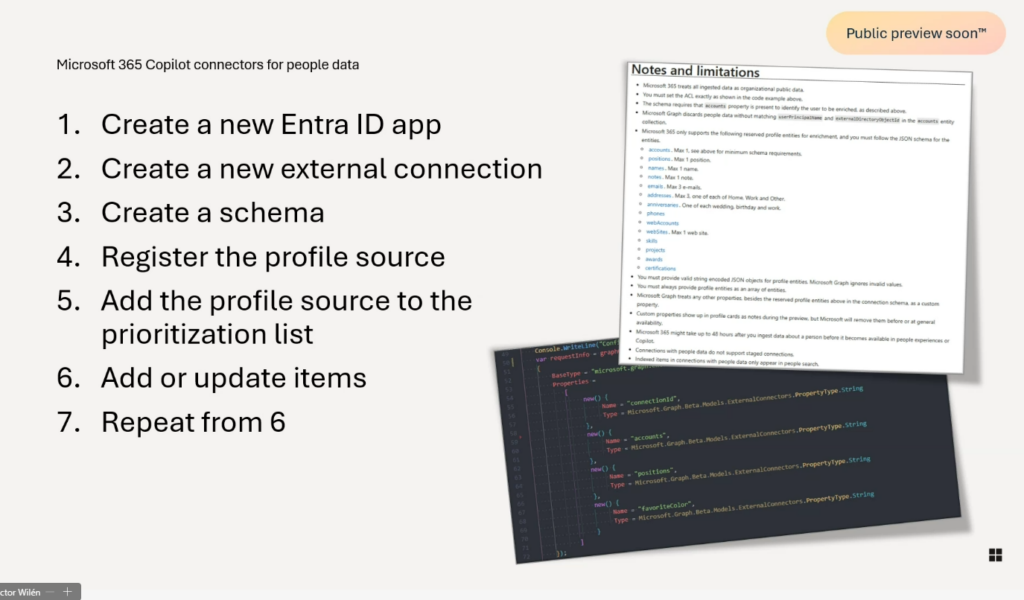Open the 'anniversaries' link in Notes list
Viewport: 1024px width, 600px height.
pos(662,205)
